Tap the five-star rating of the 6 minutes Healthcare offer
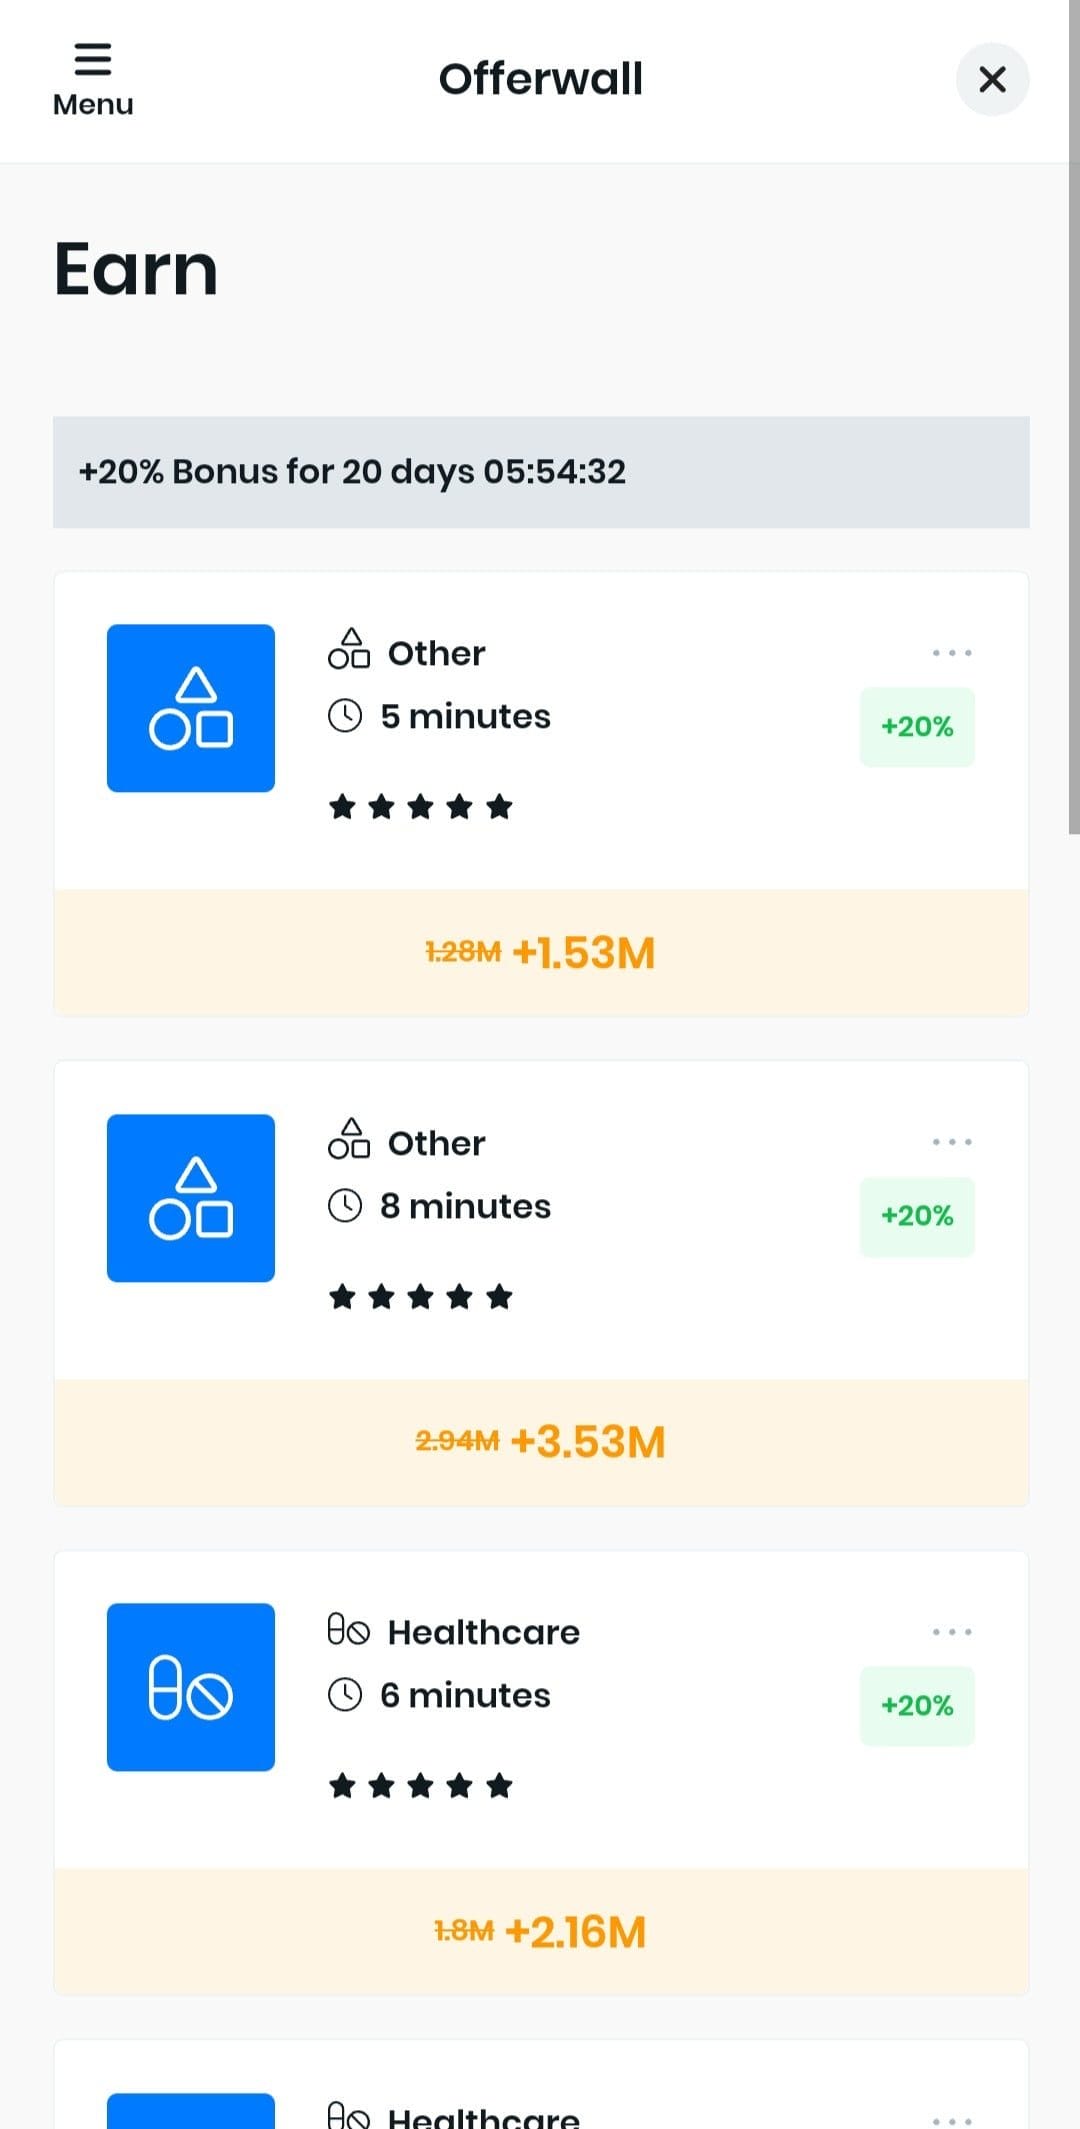The height and width of the screenshot is (2129, 1080). pyautogui.click(x=421, y=1786)
